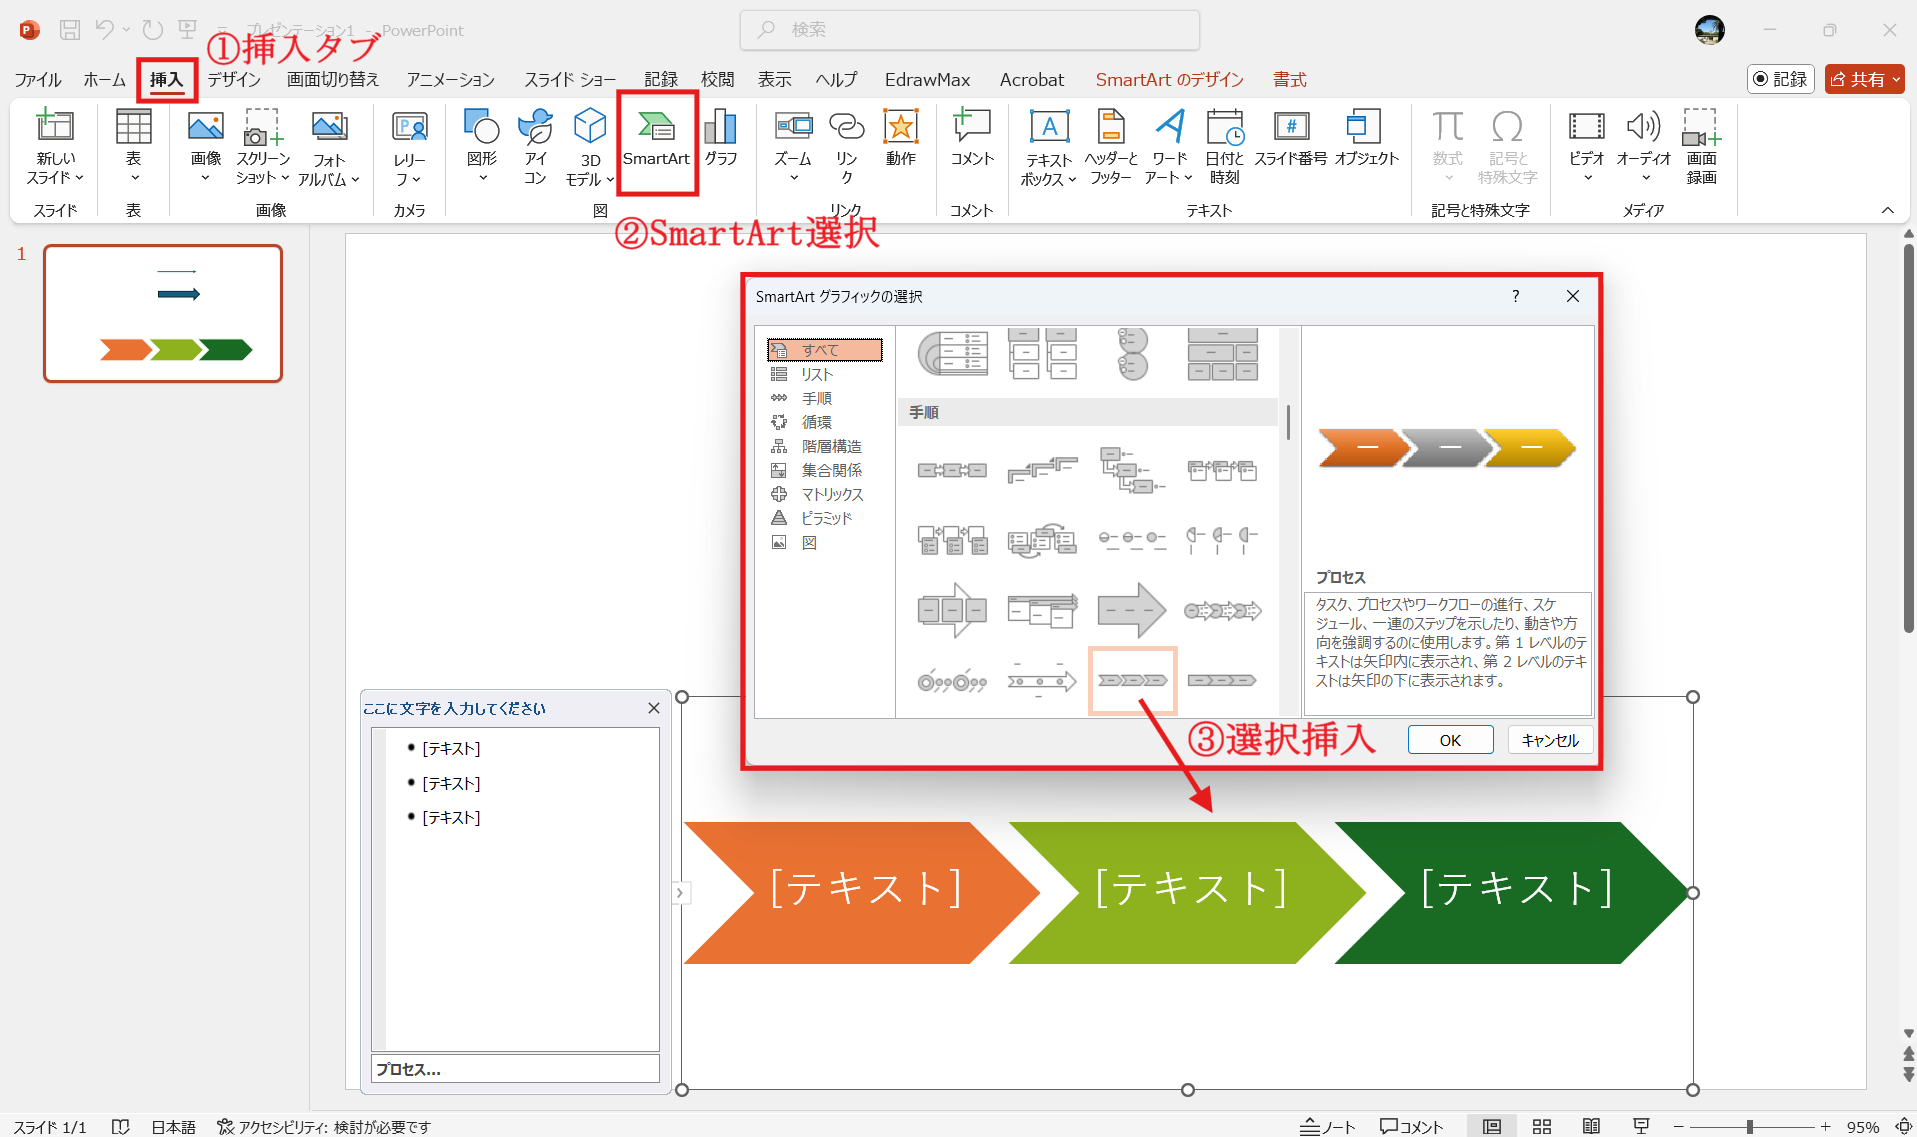Click the zoom slider handle
This screenshot has width=1917, height=1137.
pyautogui.click(x=1750, y=1127)
